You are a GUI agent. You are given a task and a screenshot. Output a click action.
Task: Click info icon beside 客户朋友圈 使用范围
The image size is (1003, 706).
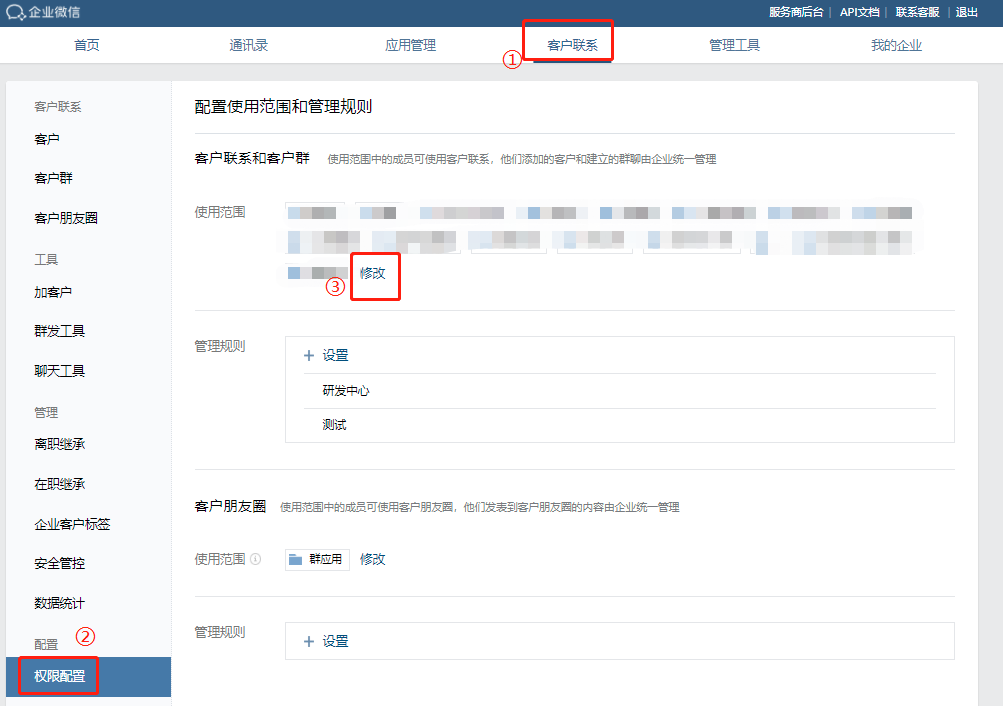[256, 560]
